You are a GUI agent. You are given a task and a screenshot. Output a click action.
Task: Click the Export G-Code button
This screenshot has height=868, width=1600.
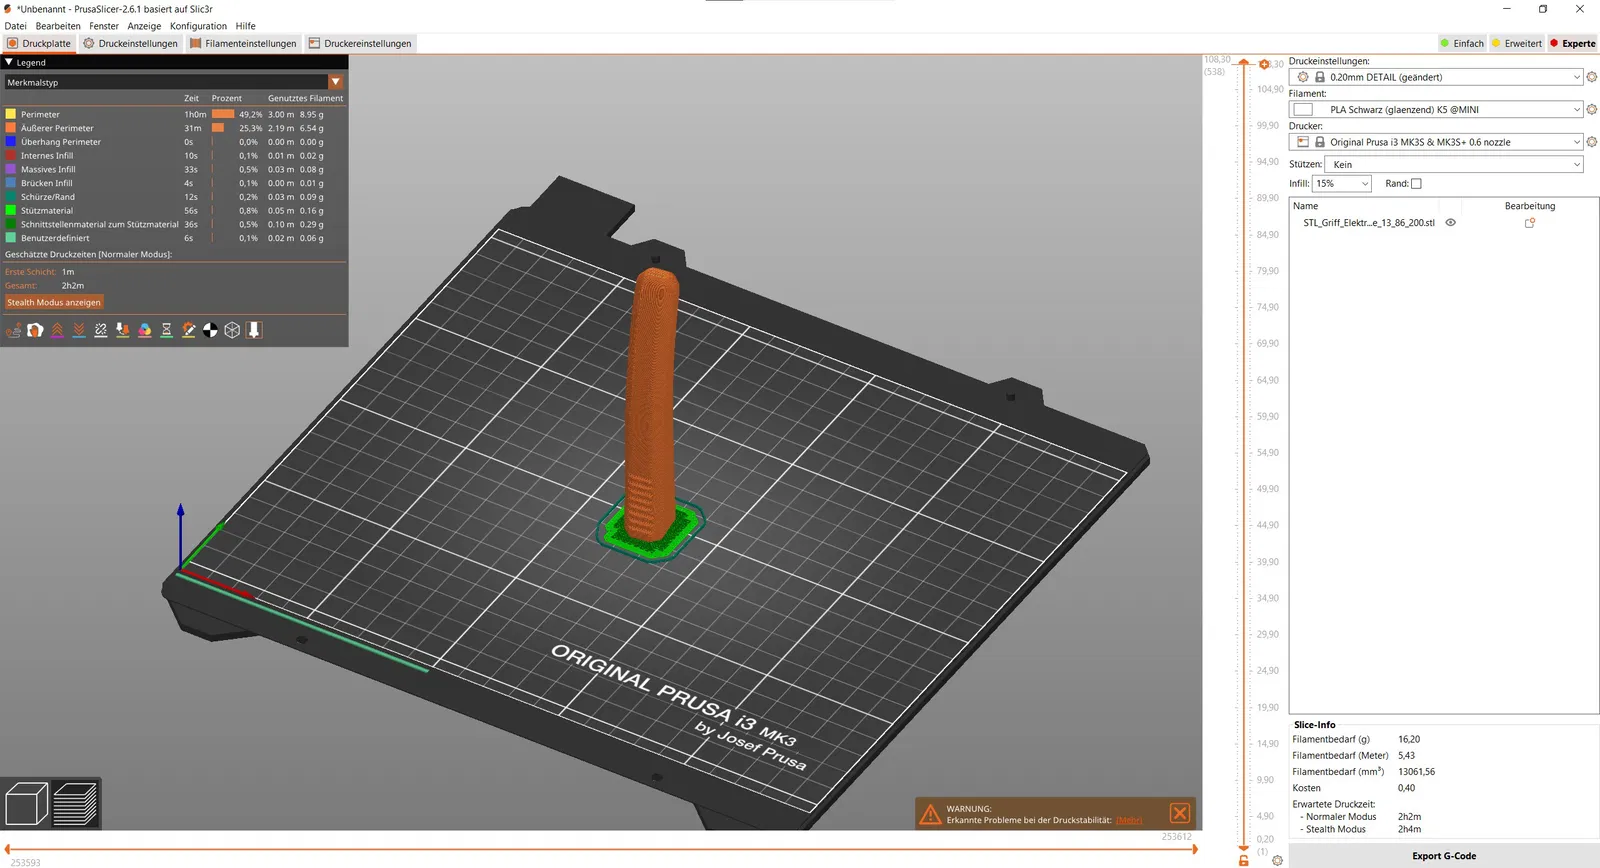[1444, 856]
